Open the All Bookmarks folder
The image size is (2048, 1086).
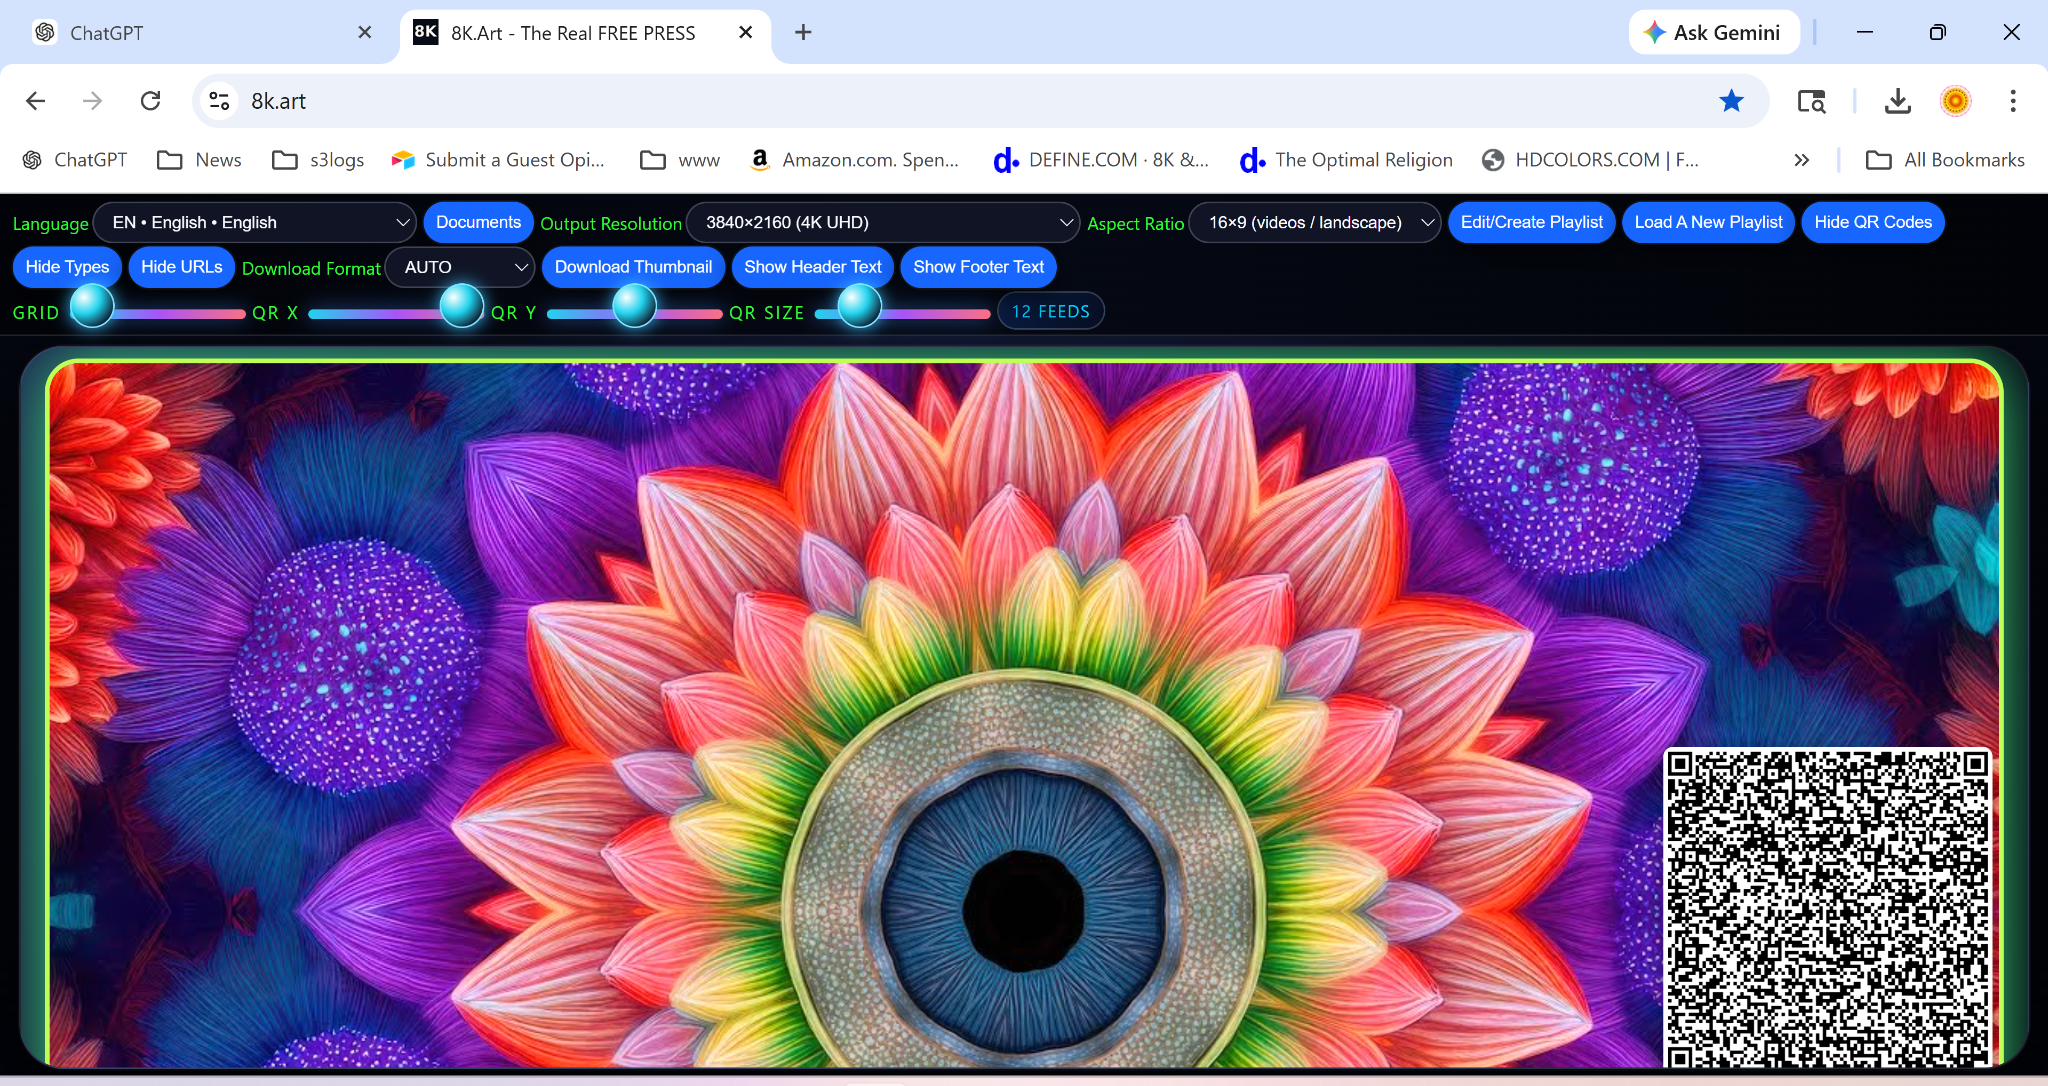(x=1945, y=160)
